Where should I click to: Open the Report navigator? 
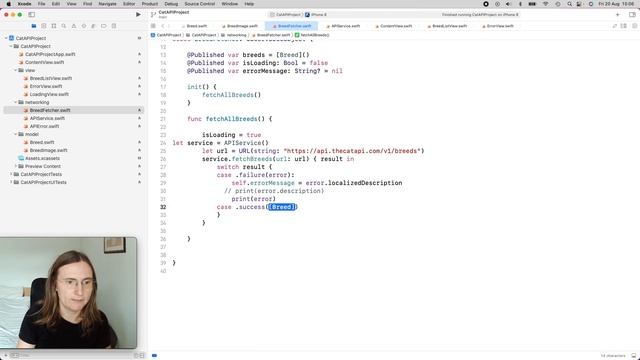[114, 26]
